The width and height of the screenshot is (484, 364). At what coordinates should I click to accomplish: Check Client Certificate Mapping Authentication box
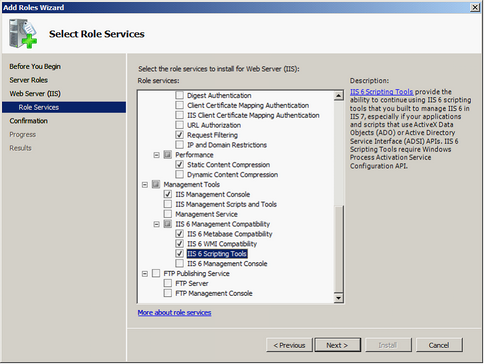coord(179,105)
